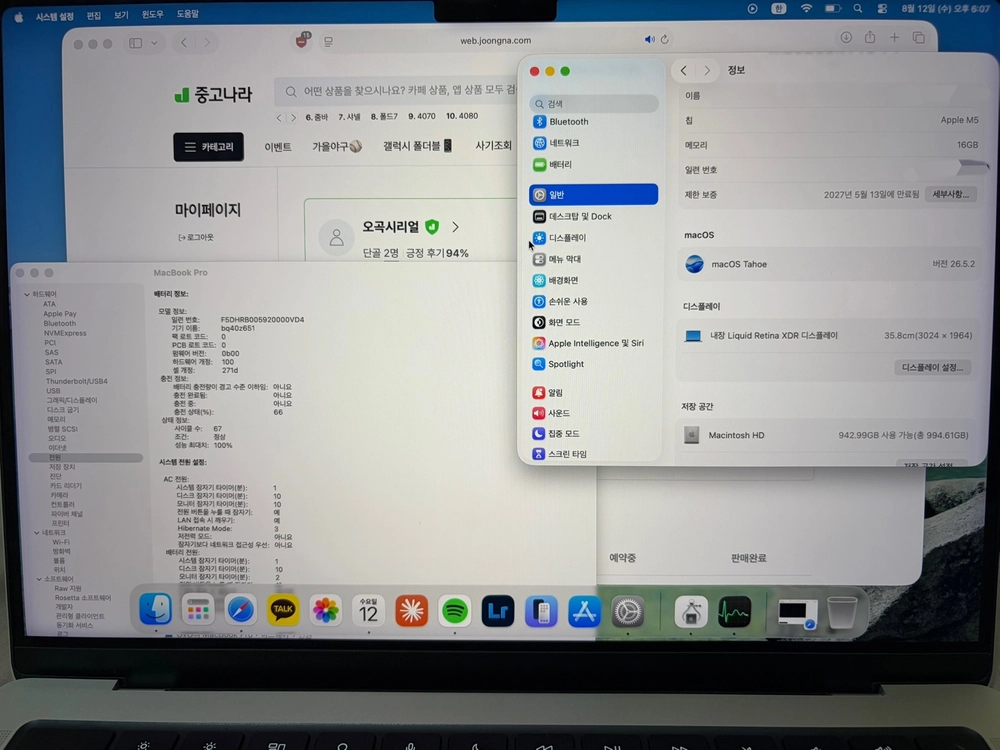Screen dimensions: 1000x750
Task: Open App Store from the Dock
Action: coord(584,612)
